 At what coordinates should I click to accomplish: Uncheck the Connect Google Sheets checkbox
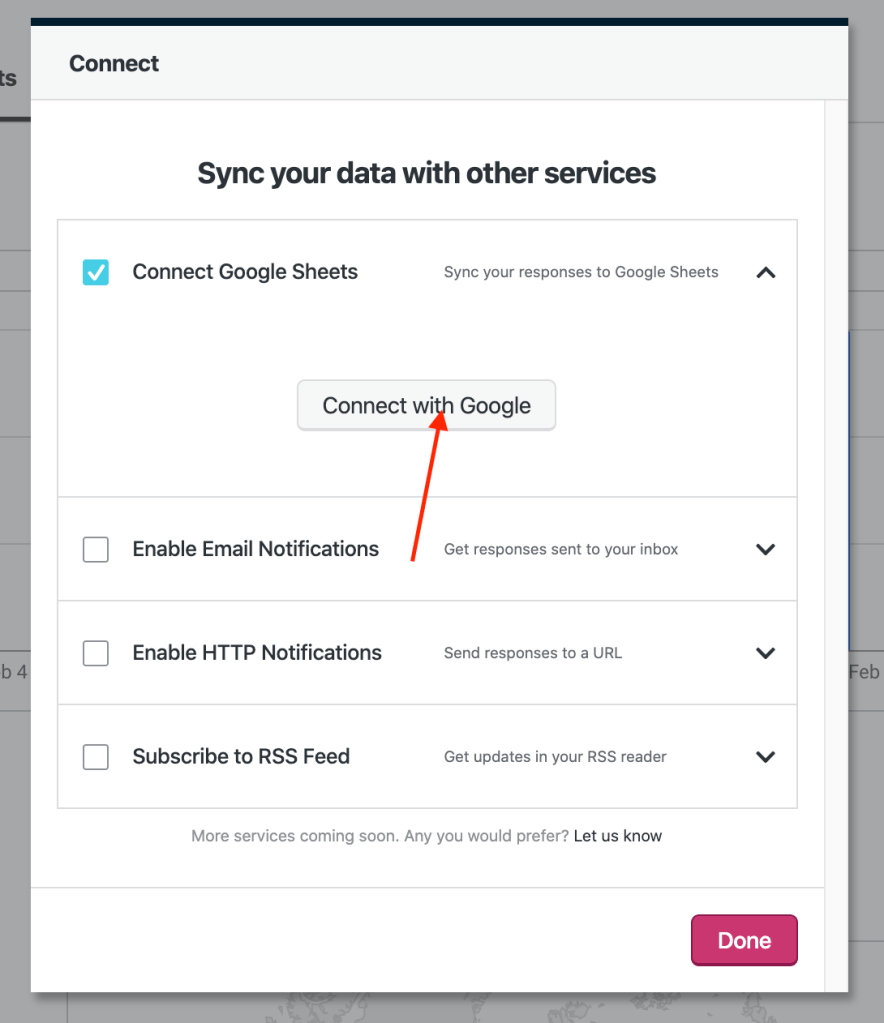[x=96, y=272]
